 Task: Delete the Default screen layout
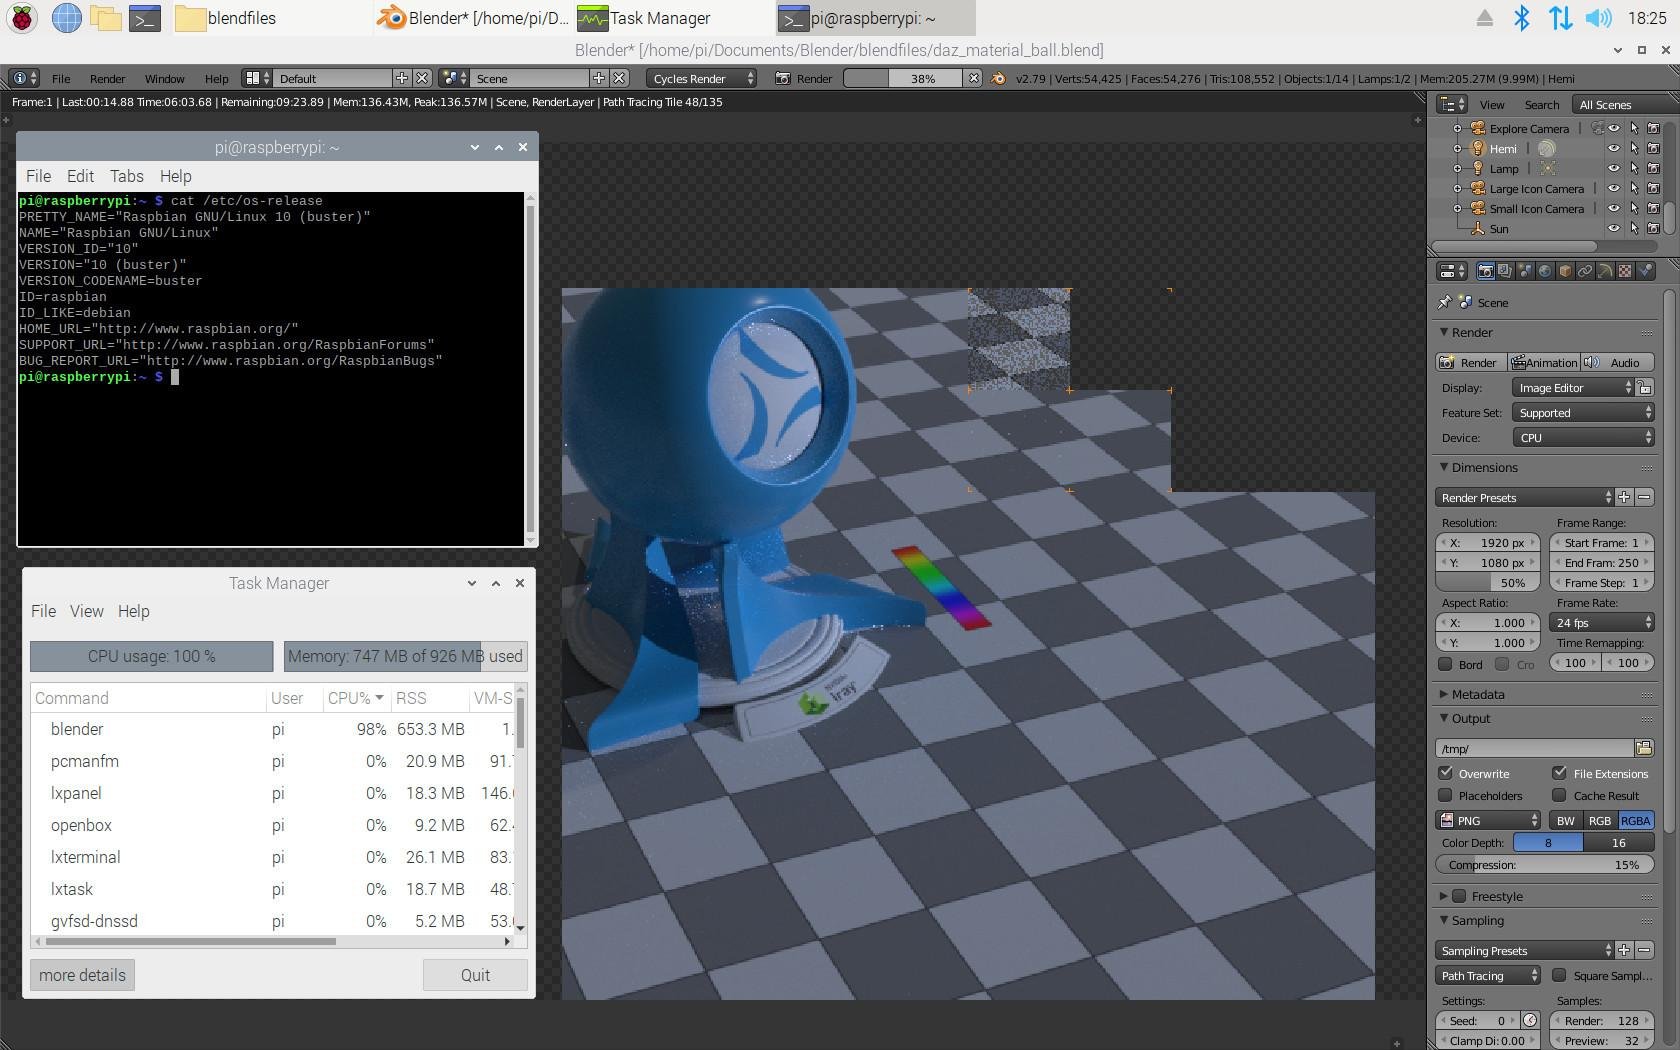[422, 78]
